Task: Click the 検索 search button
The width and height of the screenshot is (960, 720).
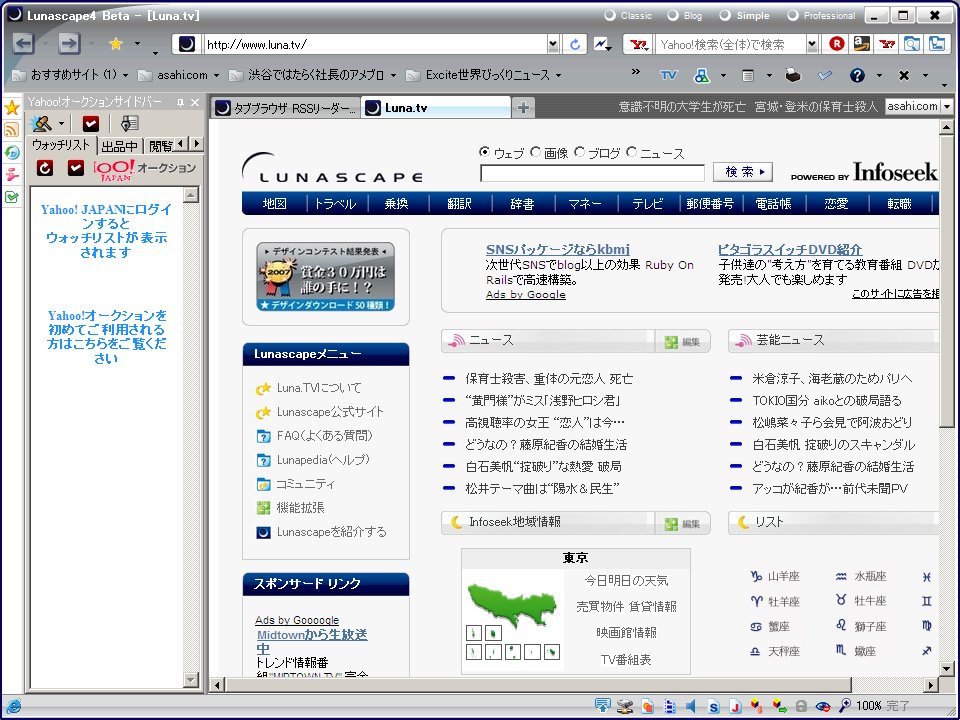Action: pos(743,172)
